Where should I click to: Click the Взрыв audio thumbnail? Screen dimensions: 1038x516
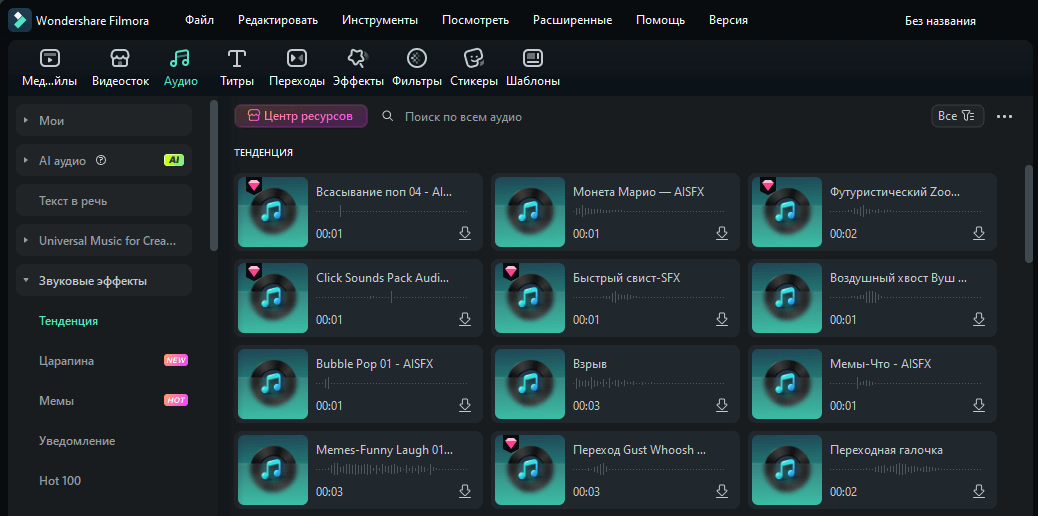pos(530,384)
